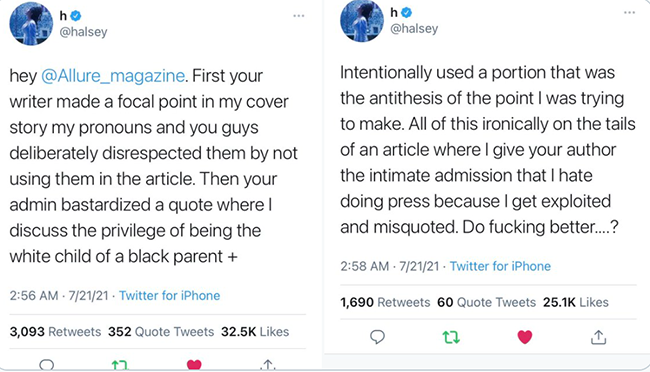Image resolution: width=650 pixels, height=372 pixels.
Task: Open the 2:58 AM 7/21/21 timestamp
Action: pyautogui.click(x=390, y=266)
